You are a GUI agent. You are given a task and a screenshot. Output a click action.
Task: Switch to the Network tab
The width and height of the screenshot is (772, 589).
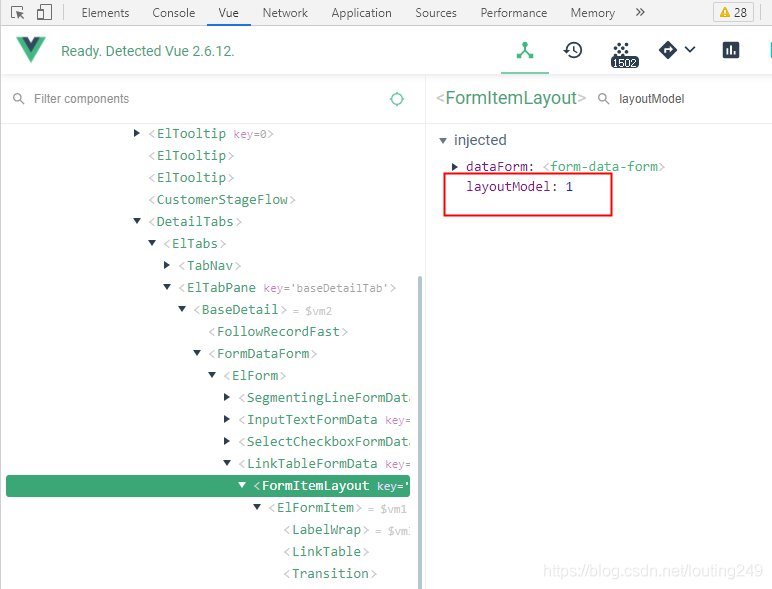pyautogui.click(x=285, y=13)
